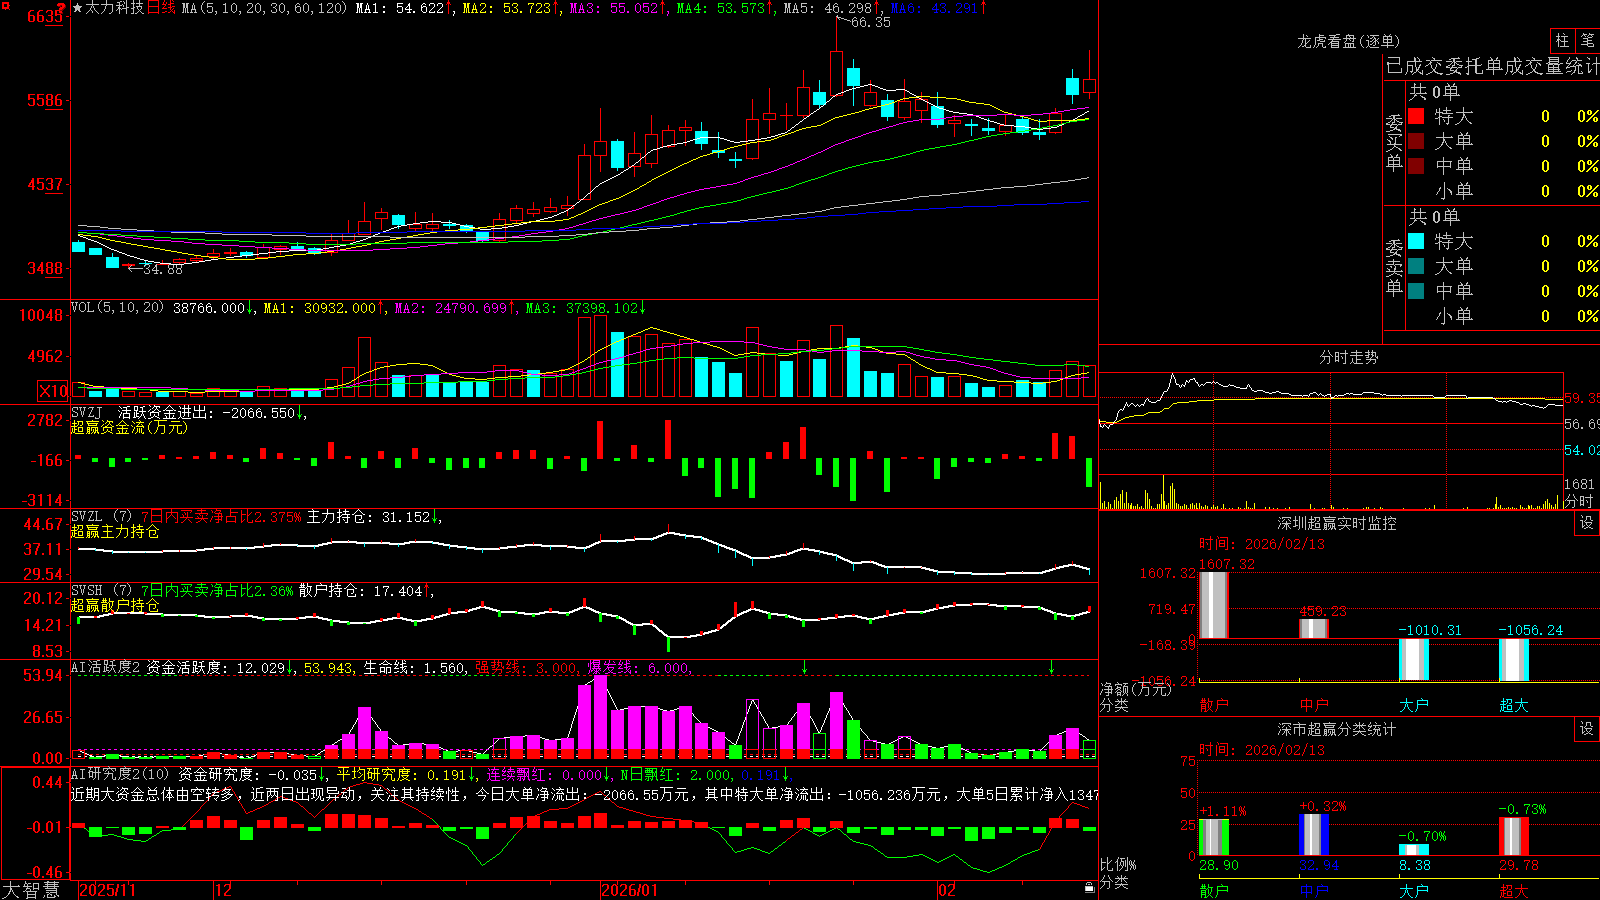Click the SVZL (7) indicator label
Viewport: 1600px width, 900px height.
[x=101, y=517]
